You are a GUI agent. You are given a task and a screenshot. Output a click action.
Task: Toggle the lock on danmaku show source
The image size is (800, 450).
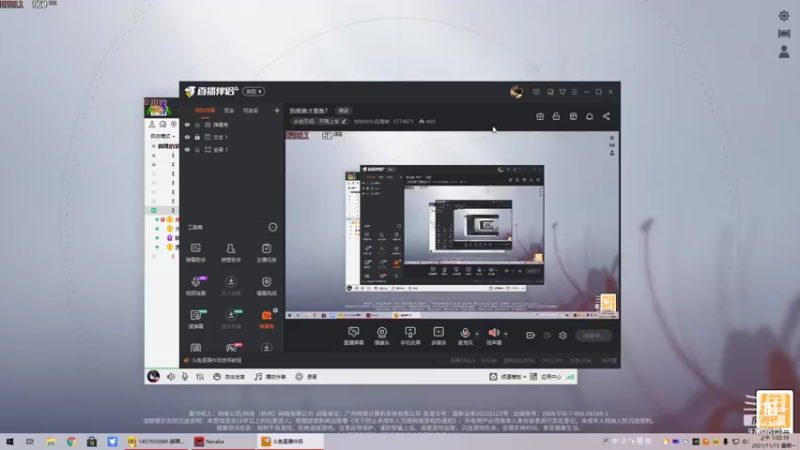point(197,124)
